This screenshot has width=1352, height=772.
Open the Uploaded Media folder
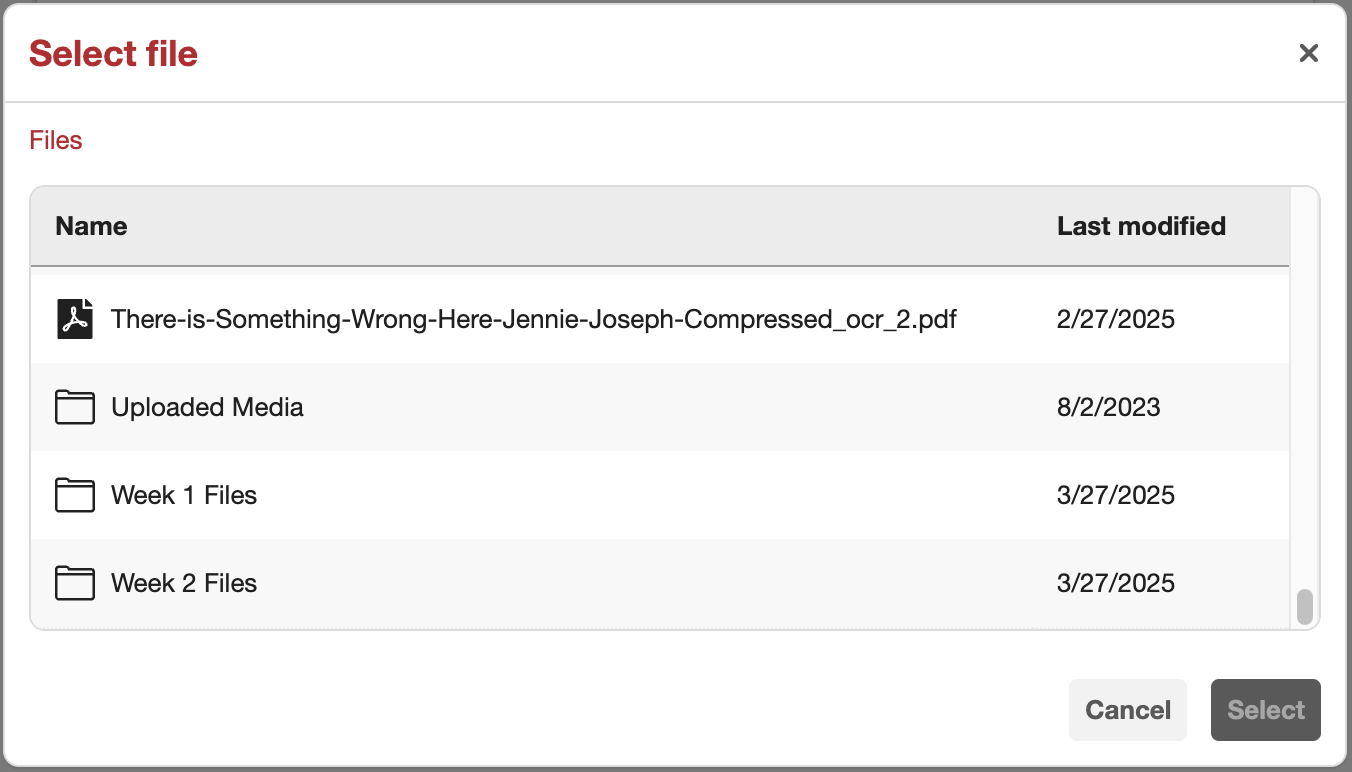point(207,407)
